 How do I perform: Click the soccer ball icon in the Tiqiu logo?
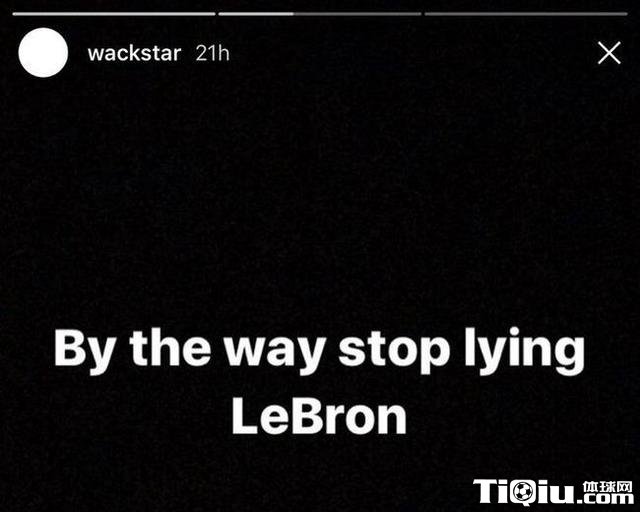coord(523,492)
